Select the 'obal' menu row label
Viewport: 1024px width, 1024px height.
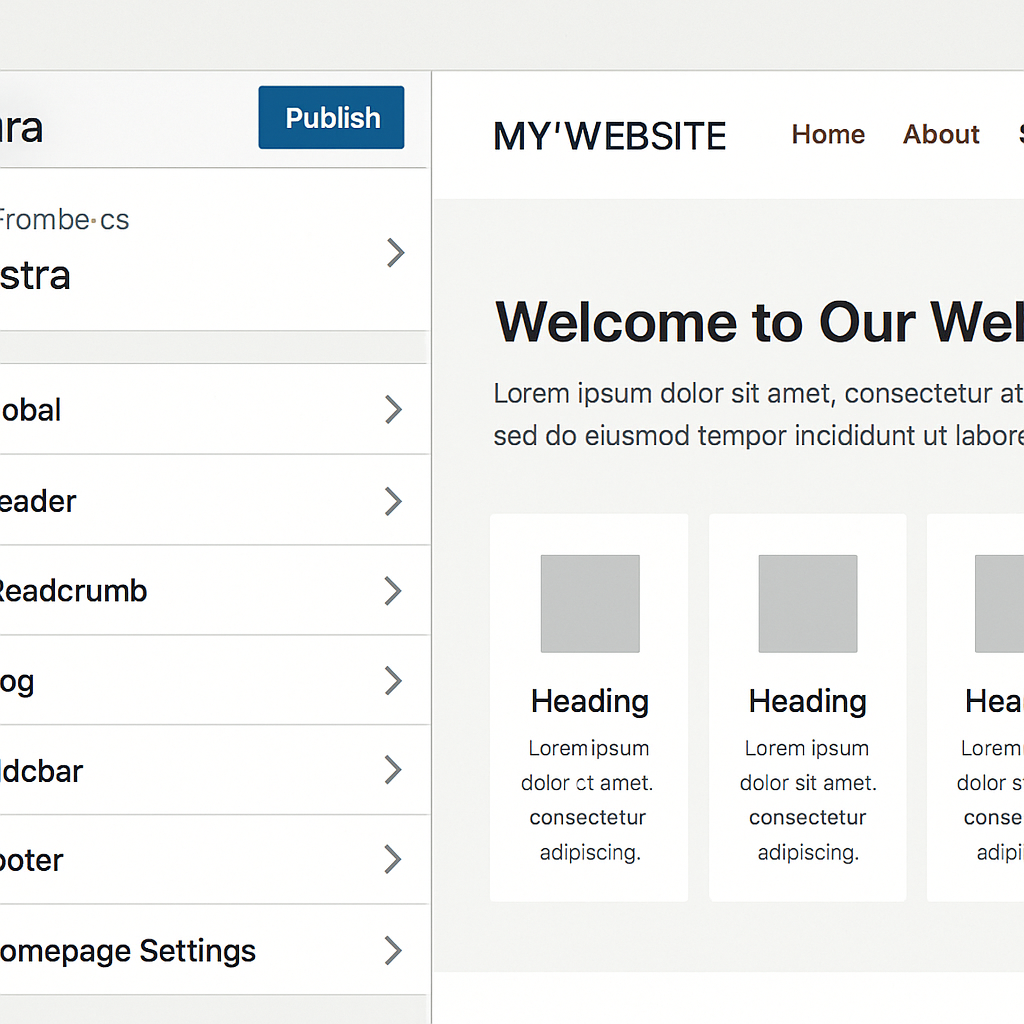coord(30,410)
